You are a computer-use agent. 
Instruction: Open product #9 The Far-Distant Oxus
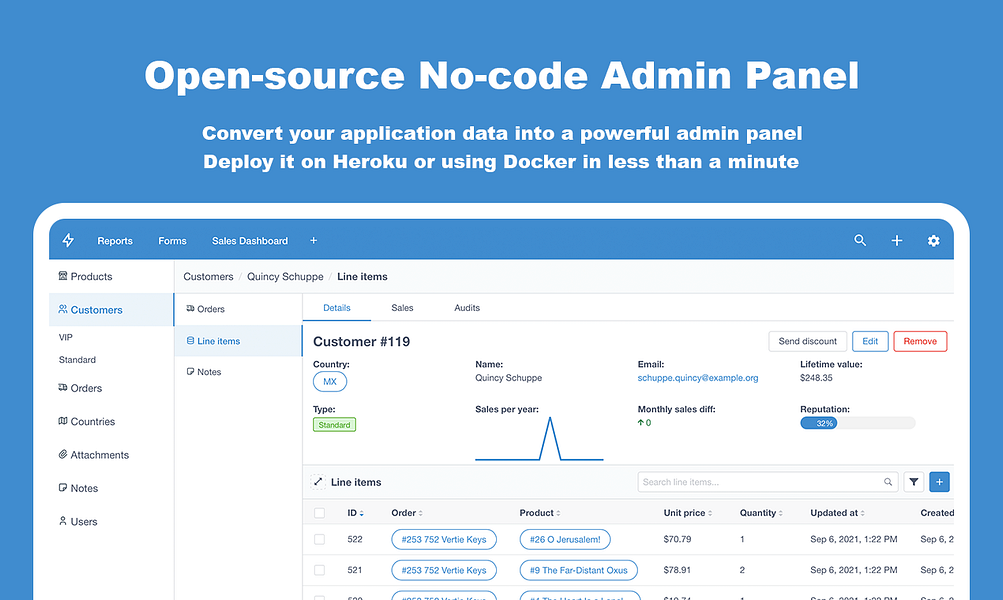578,570
